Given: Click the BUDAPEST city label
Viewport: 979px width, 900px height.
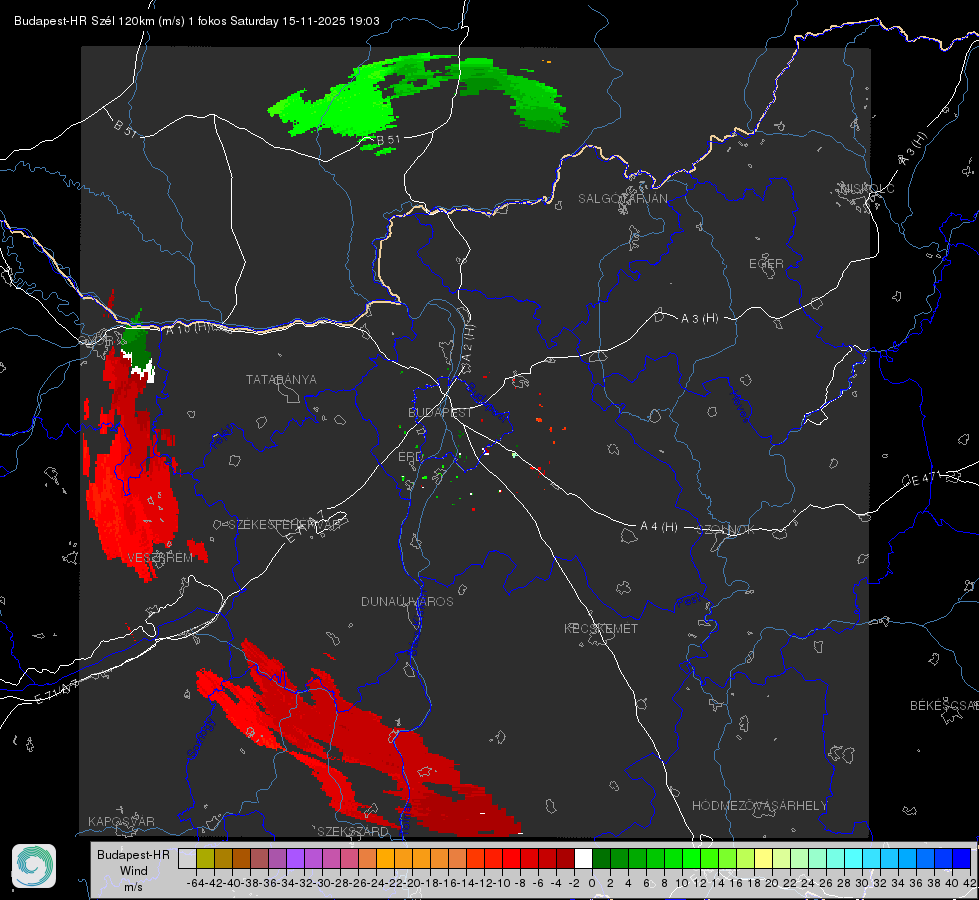Looking at the screenshot, I should pyautogui.click(x=440, y=412).
